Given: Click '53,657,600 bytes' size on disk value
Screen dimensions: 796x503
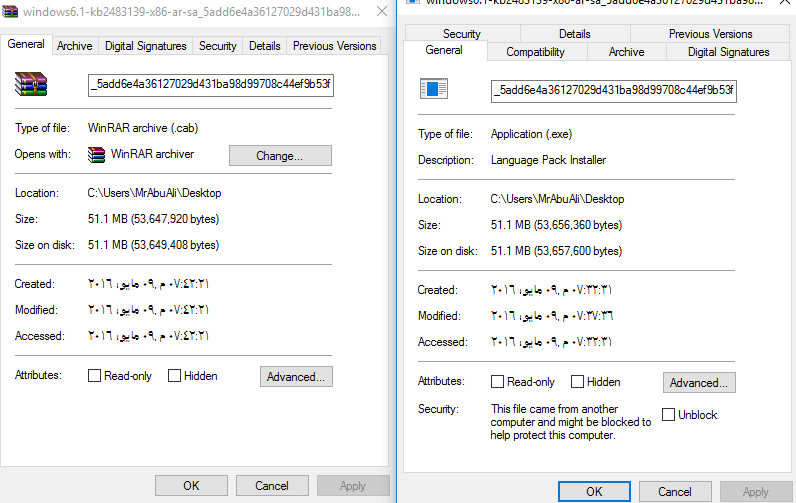Looking at the screenshot, I should pos(578,251).
